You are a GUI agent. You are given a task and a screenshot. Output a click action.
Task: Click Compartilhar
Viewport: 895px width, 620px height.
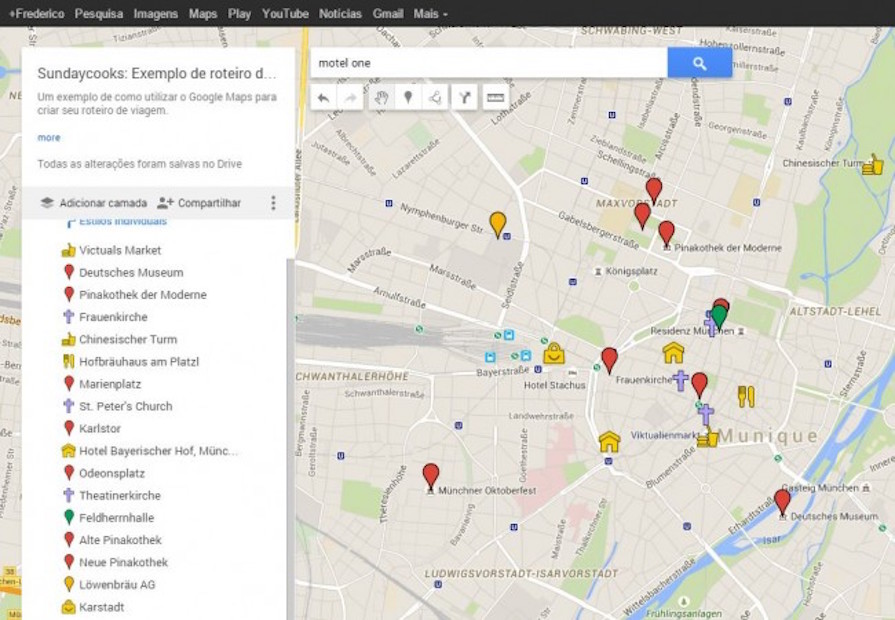tap(199, 203)
